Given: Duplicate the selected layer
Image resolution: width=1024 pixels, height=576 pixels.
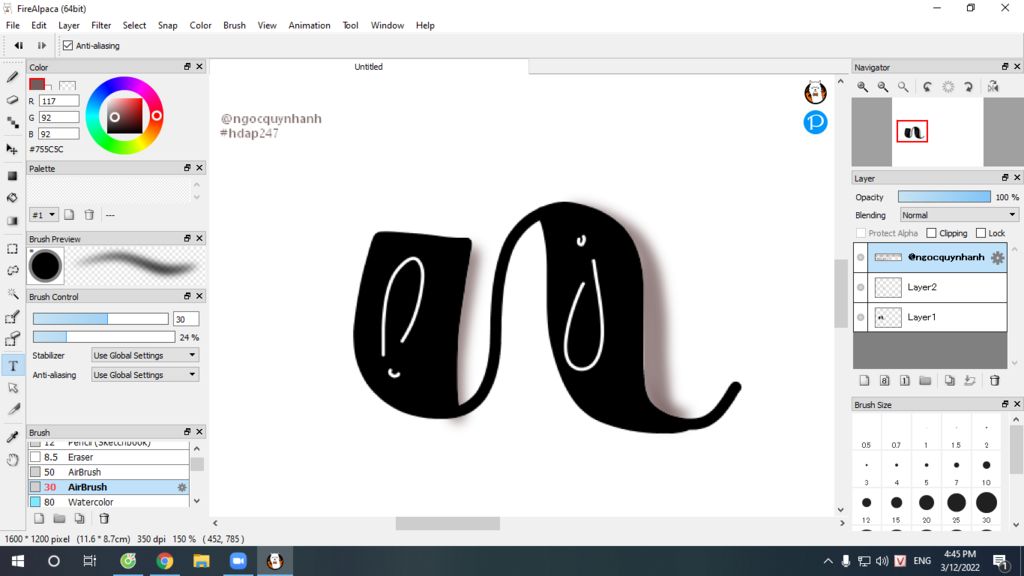Looking at the screenshot, I should point(950,381).
